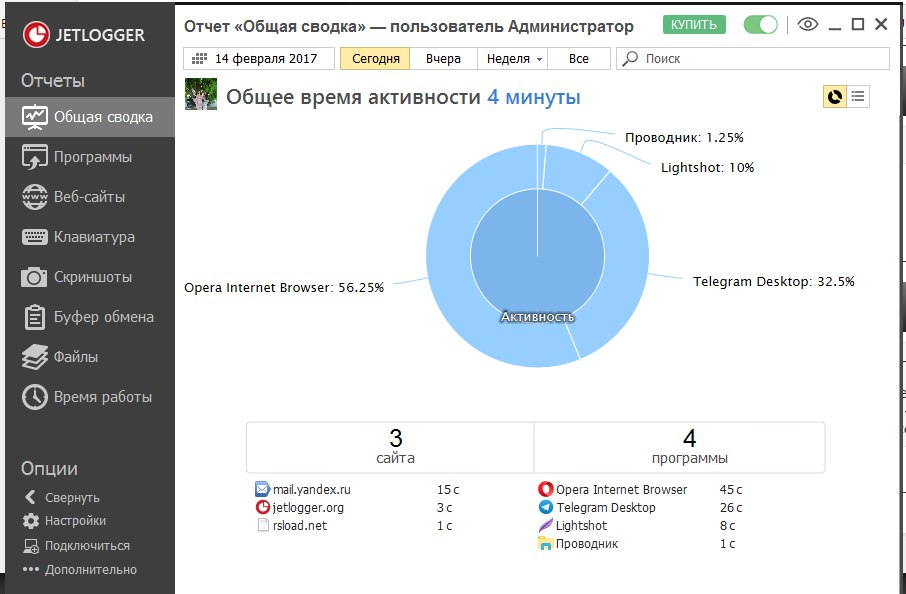This screenshot has width=906, height=594.
Task: Select the Сегодня period tab
Action: 376,58
